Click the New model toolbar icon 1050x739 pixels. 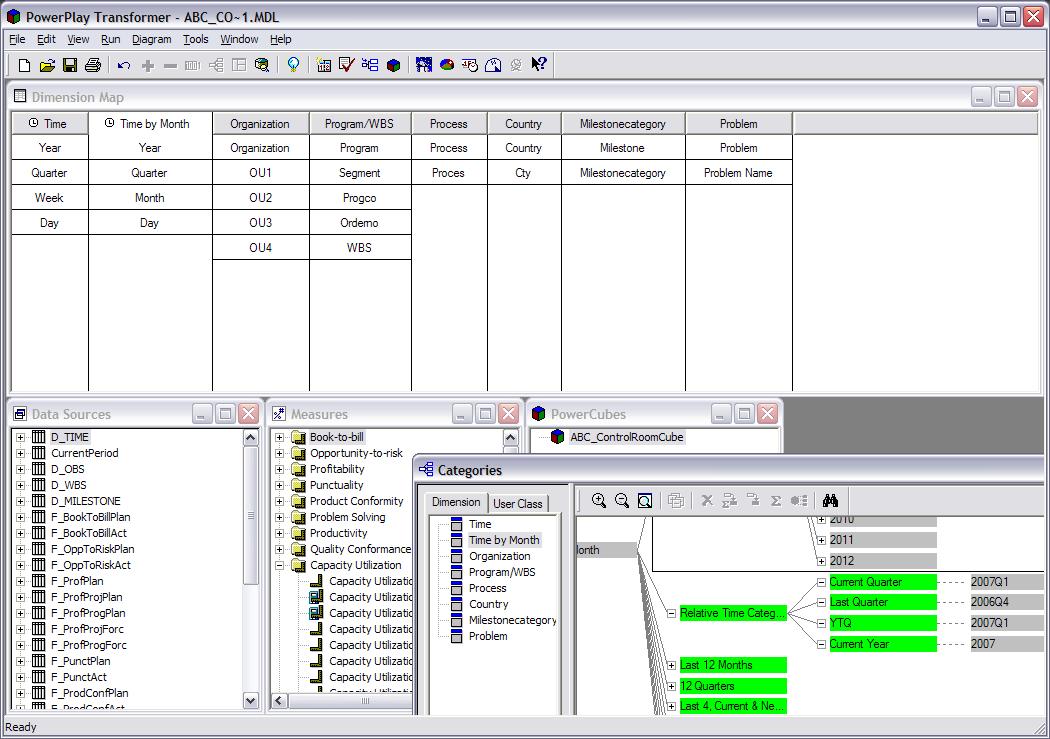(24, 65)
